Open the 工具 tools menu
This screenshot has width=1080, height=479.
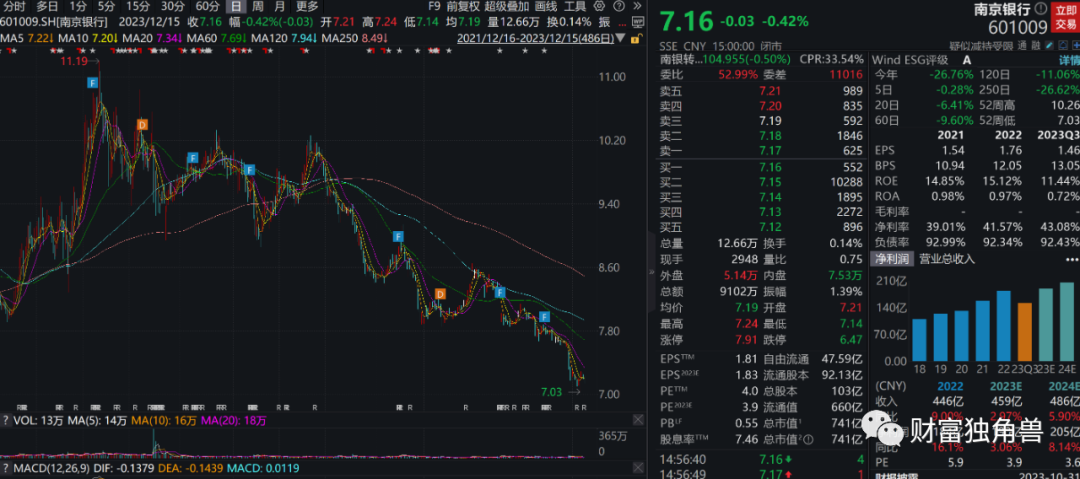(575, 6)
